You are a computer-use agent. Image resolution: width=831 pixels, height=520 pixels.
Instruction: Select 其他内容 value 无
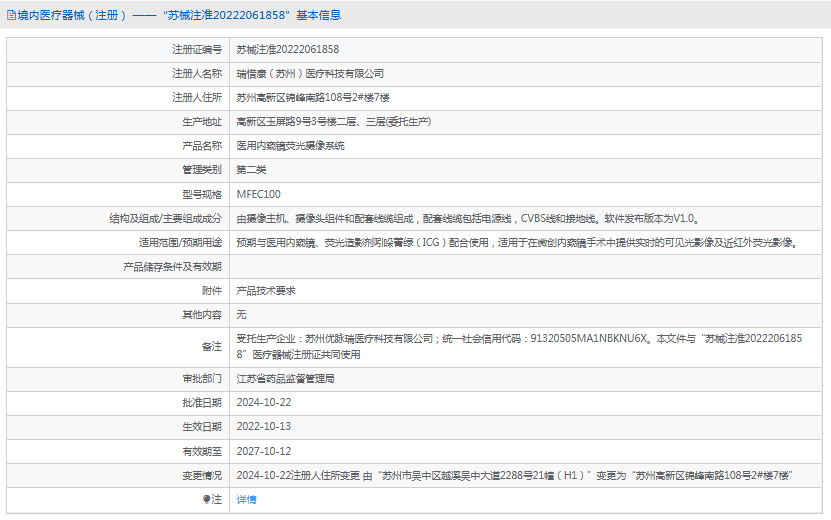[x=241, y=314]
